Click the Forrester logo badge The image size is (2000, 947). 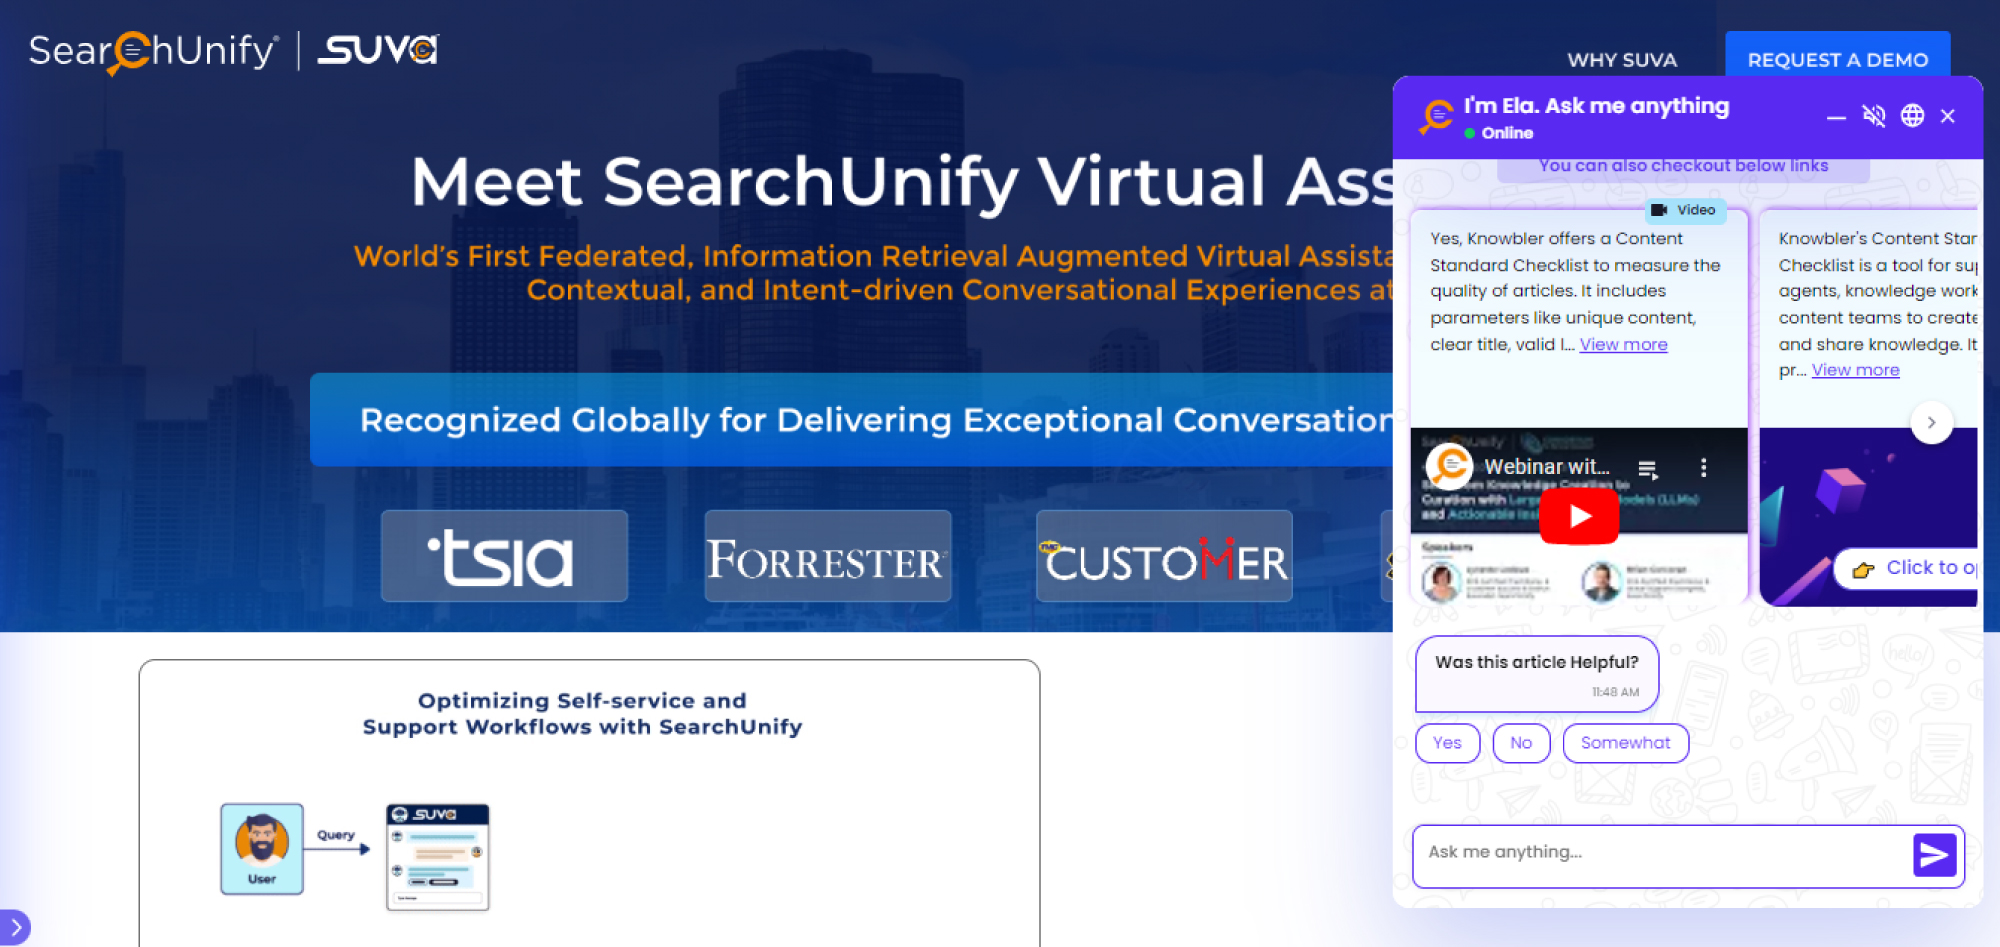pyautogui.click(x=828, y=556)
